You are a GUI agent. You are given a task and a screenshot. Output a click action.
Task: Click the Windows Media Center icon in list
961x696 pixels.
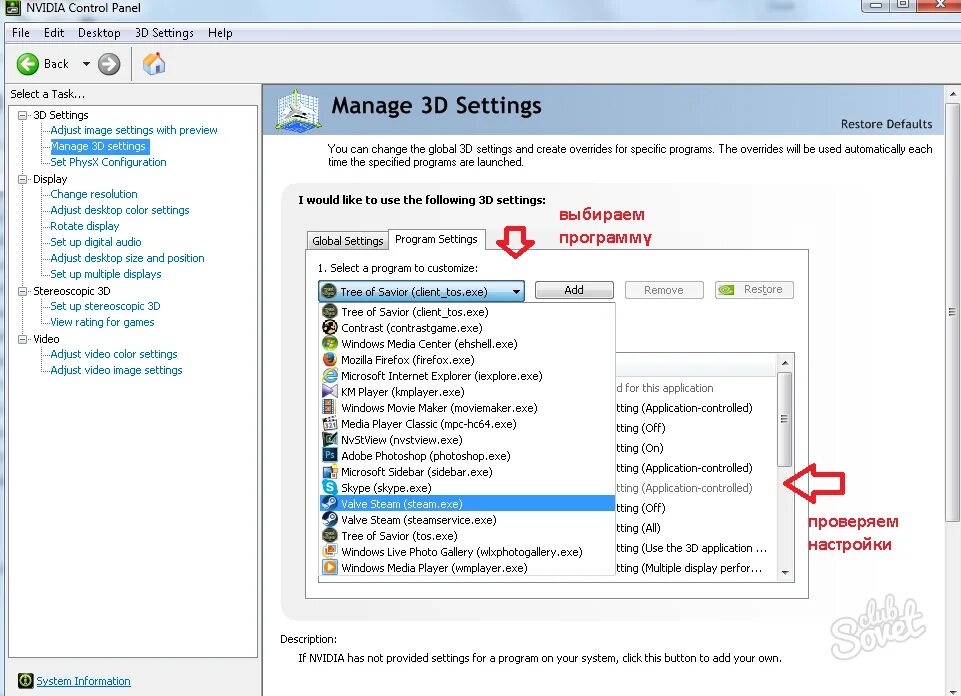(330, 343)
